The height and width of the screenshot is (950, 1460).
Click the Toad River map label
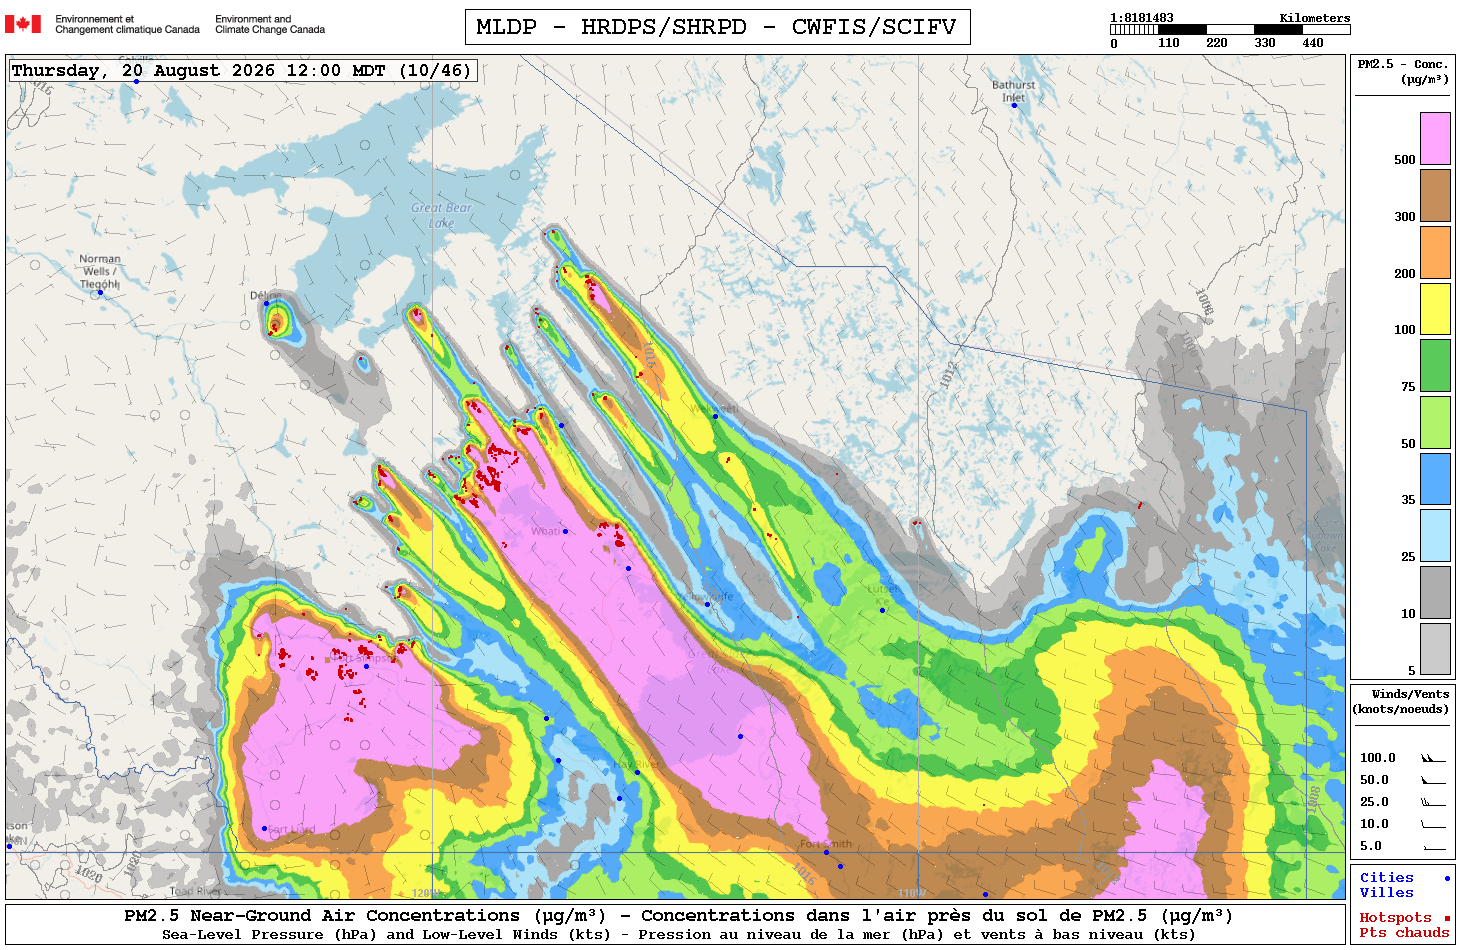pos(195,891)
